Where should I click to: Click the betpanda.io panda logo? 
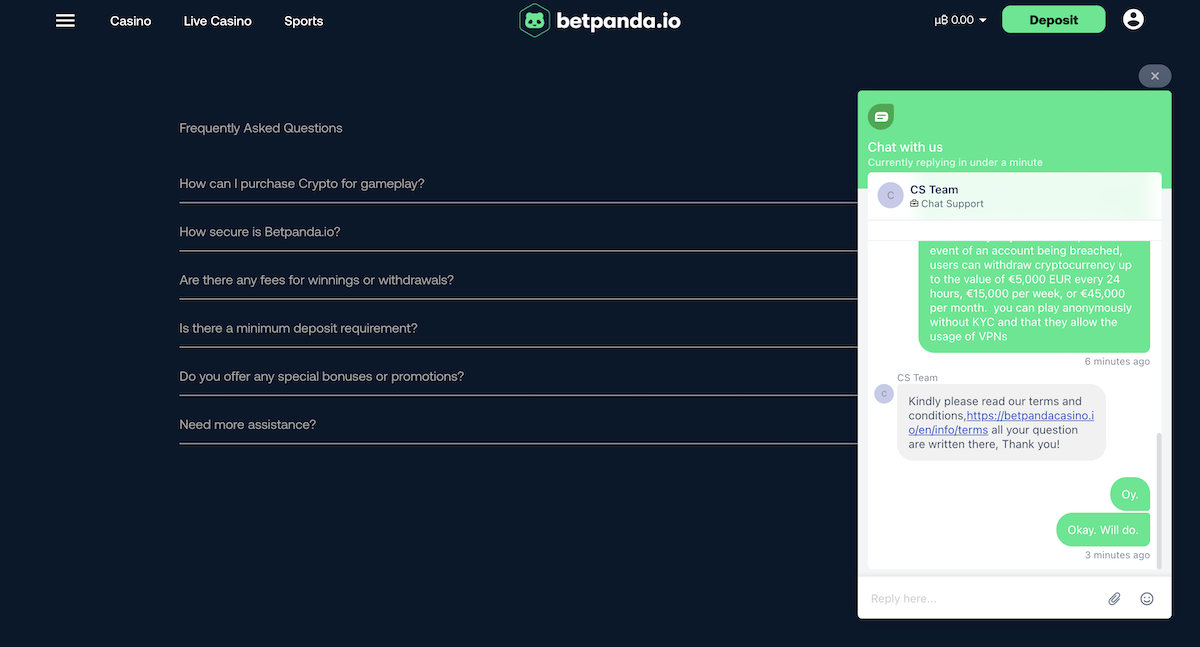pyautogui.click(x=535, y=19)
